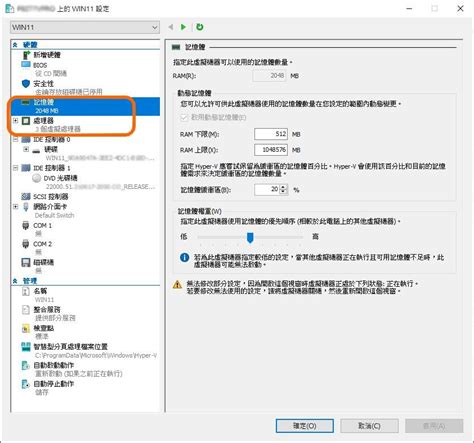This screenshot has height=443, width=474.
Task: Click the OK (確定) button
Action: point(305,426)
